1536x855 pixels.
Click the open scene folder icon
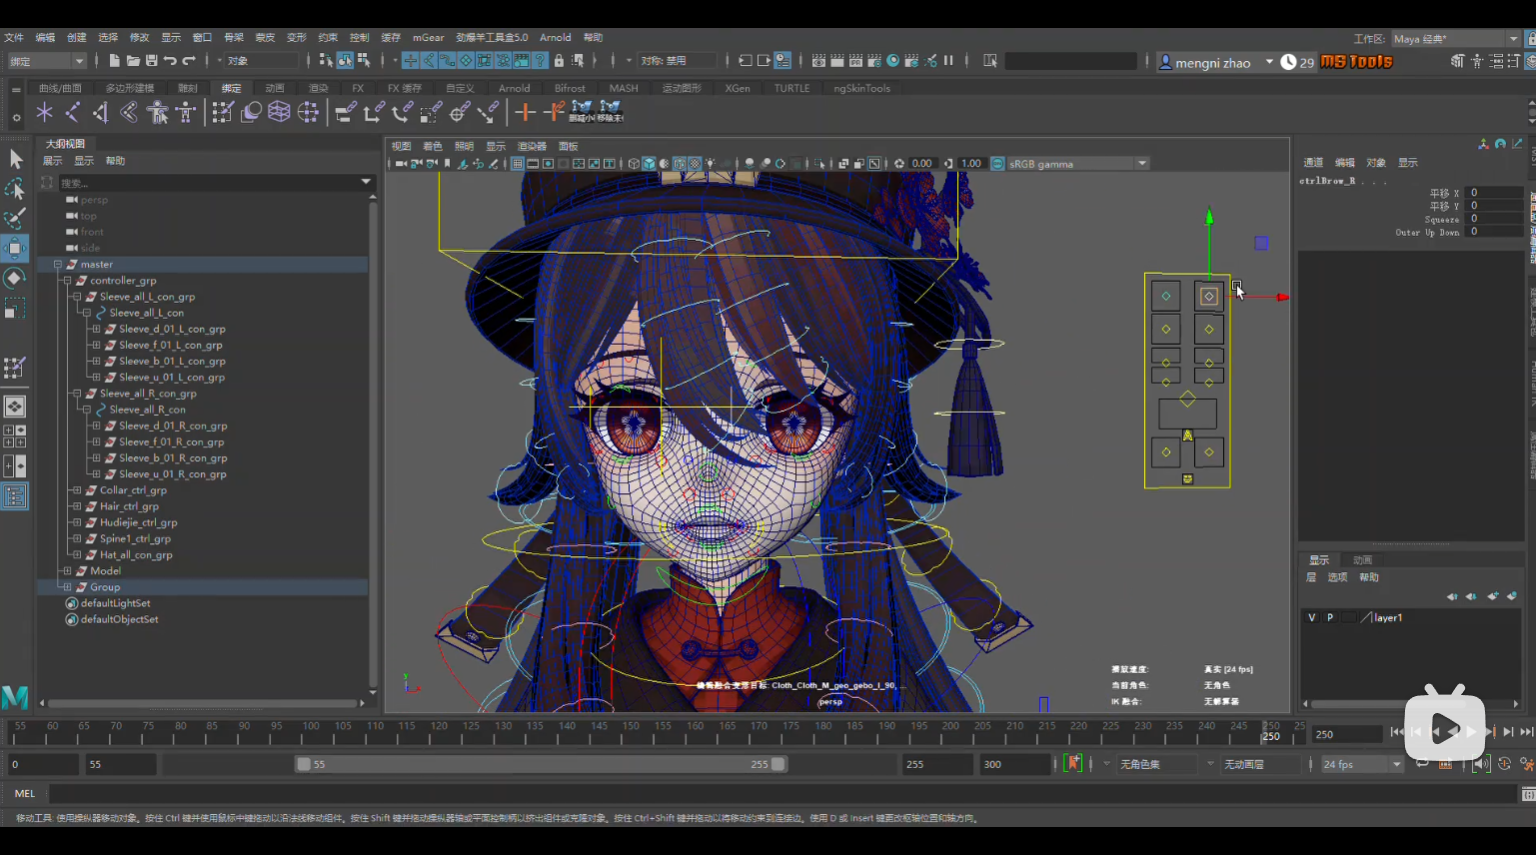[x=133, y=61]
